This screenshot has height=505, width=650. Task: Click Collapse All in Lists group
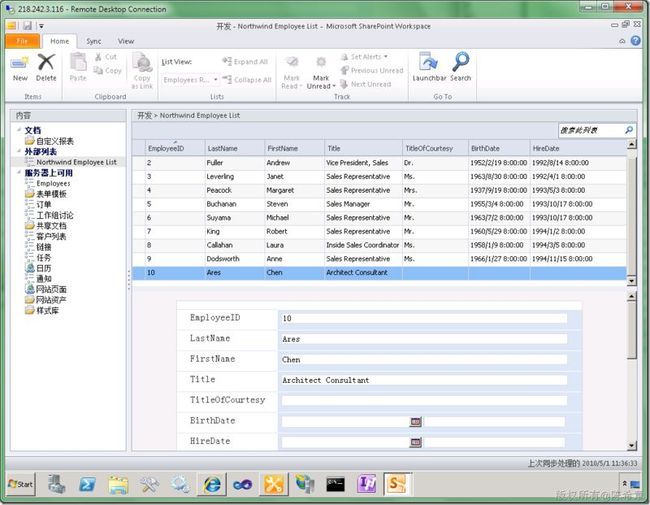(x=247, y=80)
